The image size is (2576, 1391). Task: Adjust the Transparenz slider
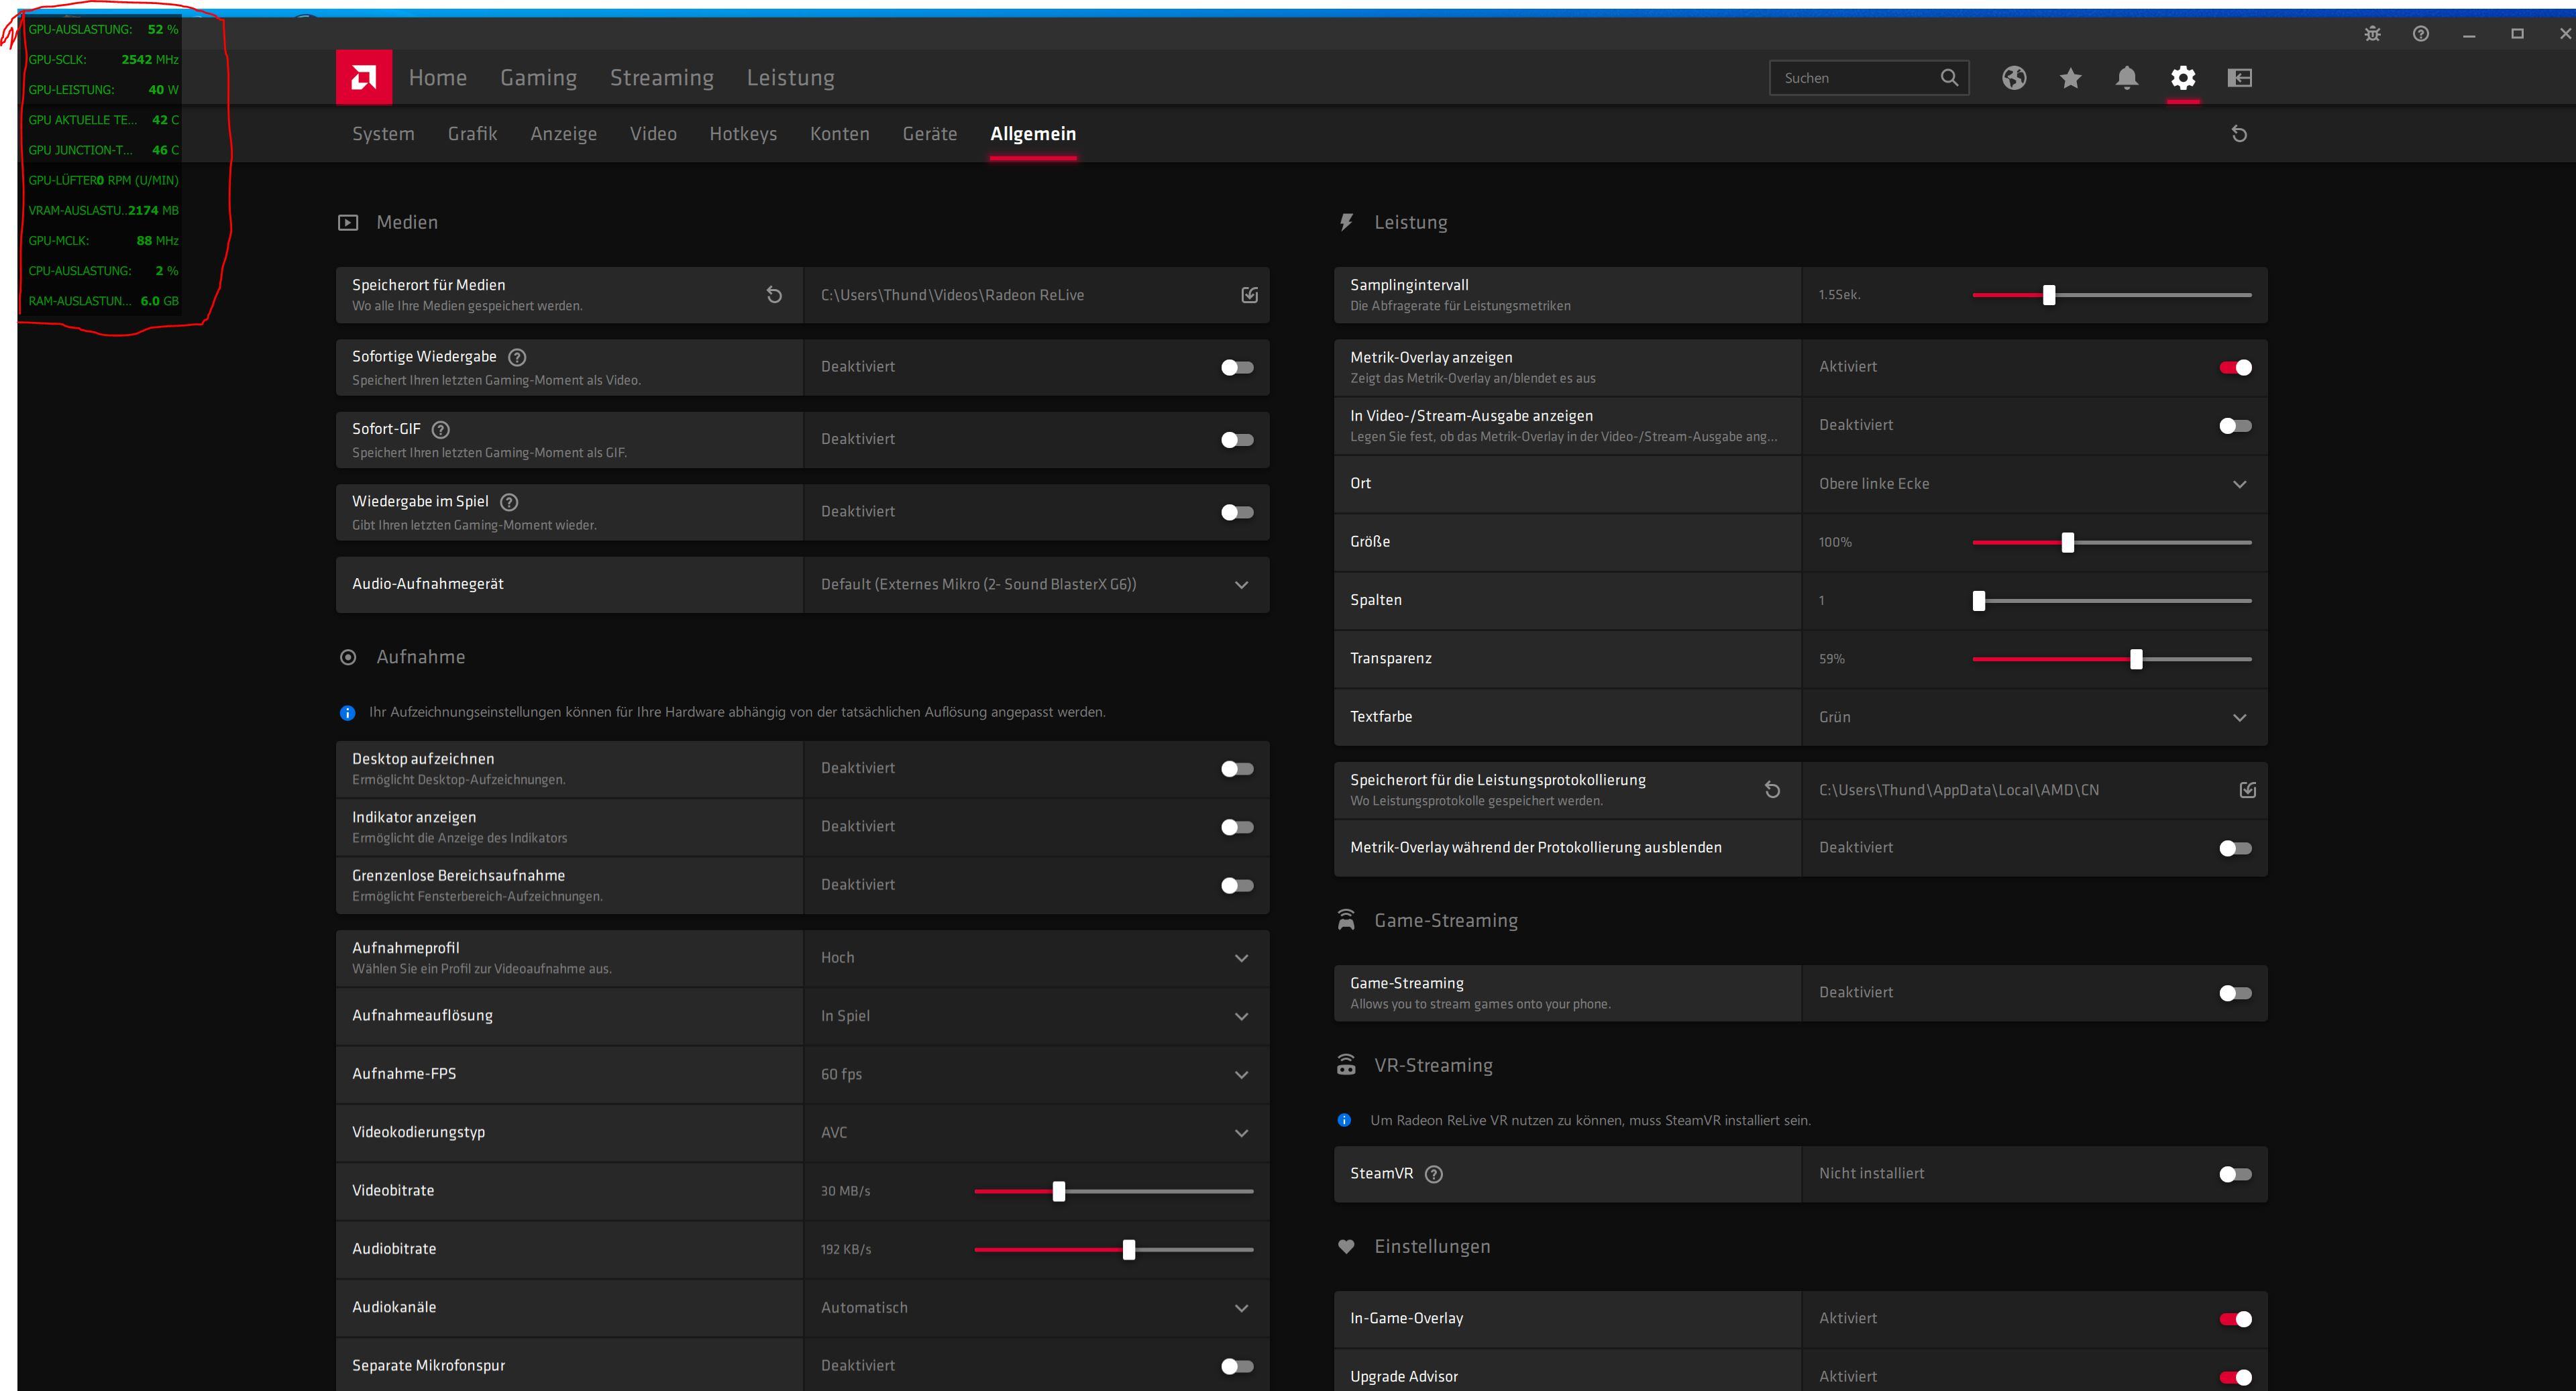(2136, 659)
